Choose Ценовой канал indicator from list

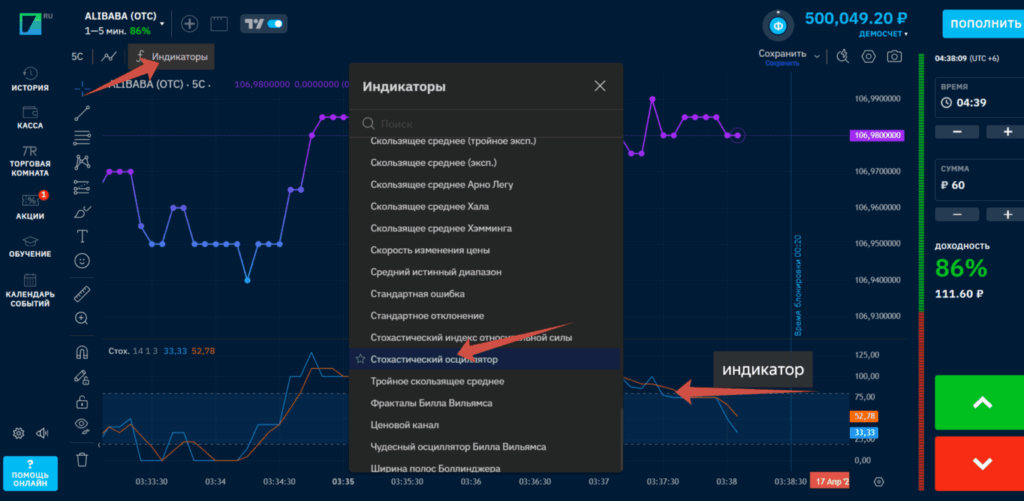point(406,425)
